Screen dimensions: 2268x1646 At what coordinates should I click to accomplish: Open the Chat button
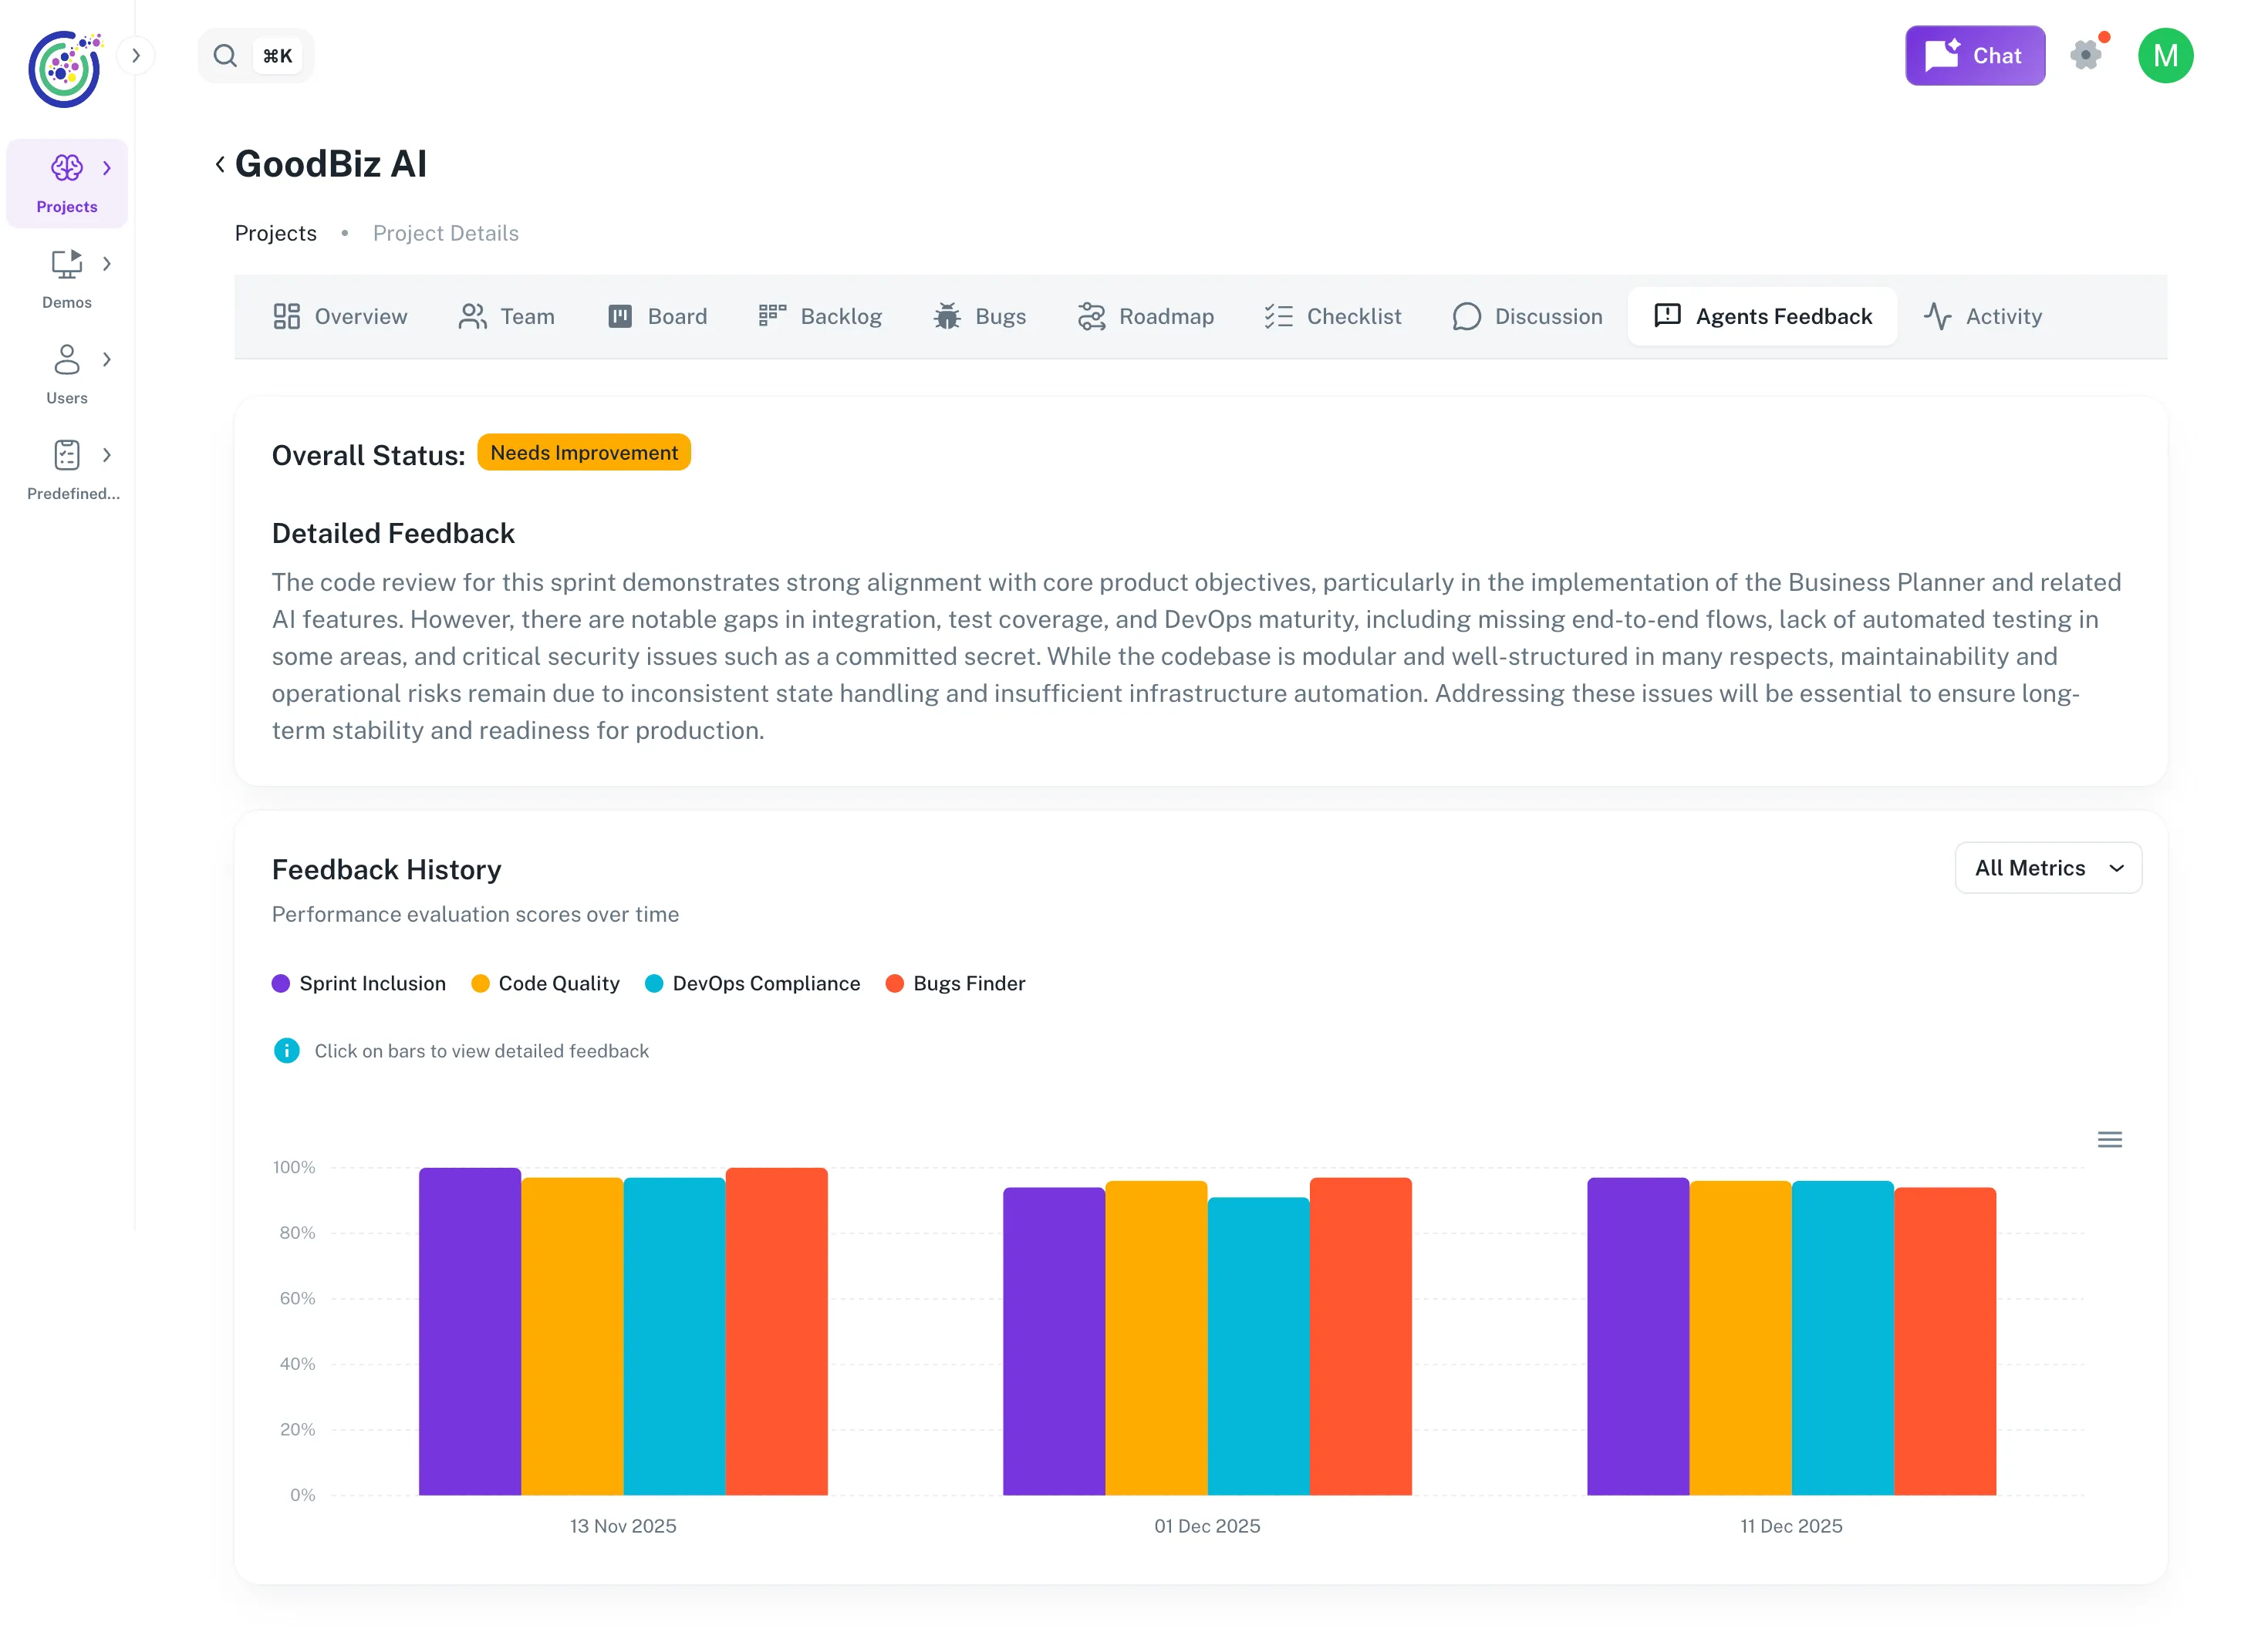[1974, 56]
